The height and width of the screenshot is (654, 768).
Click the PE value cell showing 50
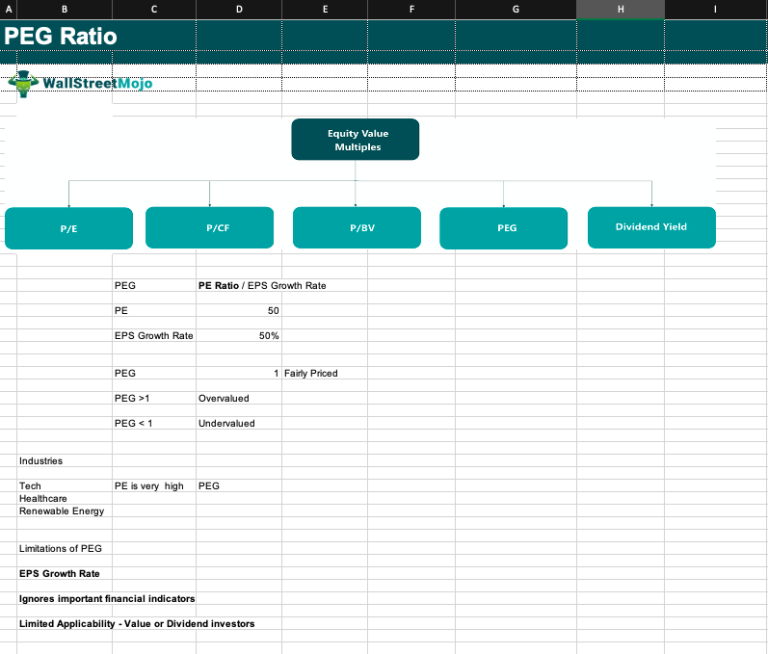(239, 311)
